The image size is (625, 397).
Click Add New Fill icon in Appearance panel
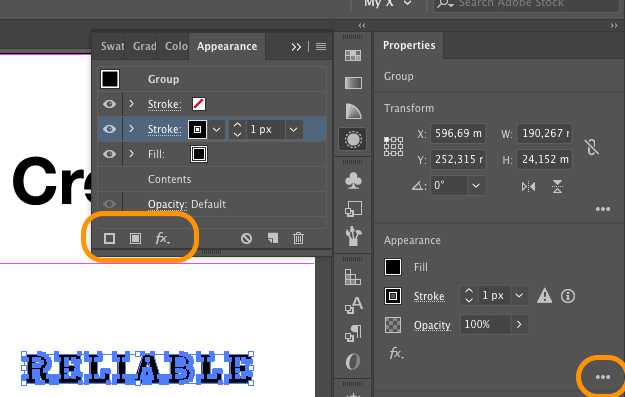point(136,238)
